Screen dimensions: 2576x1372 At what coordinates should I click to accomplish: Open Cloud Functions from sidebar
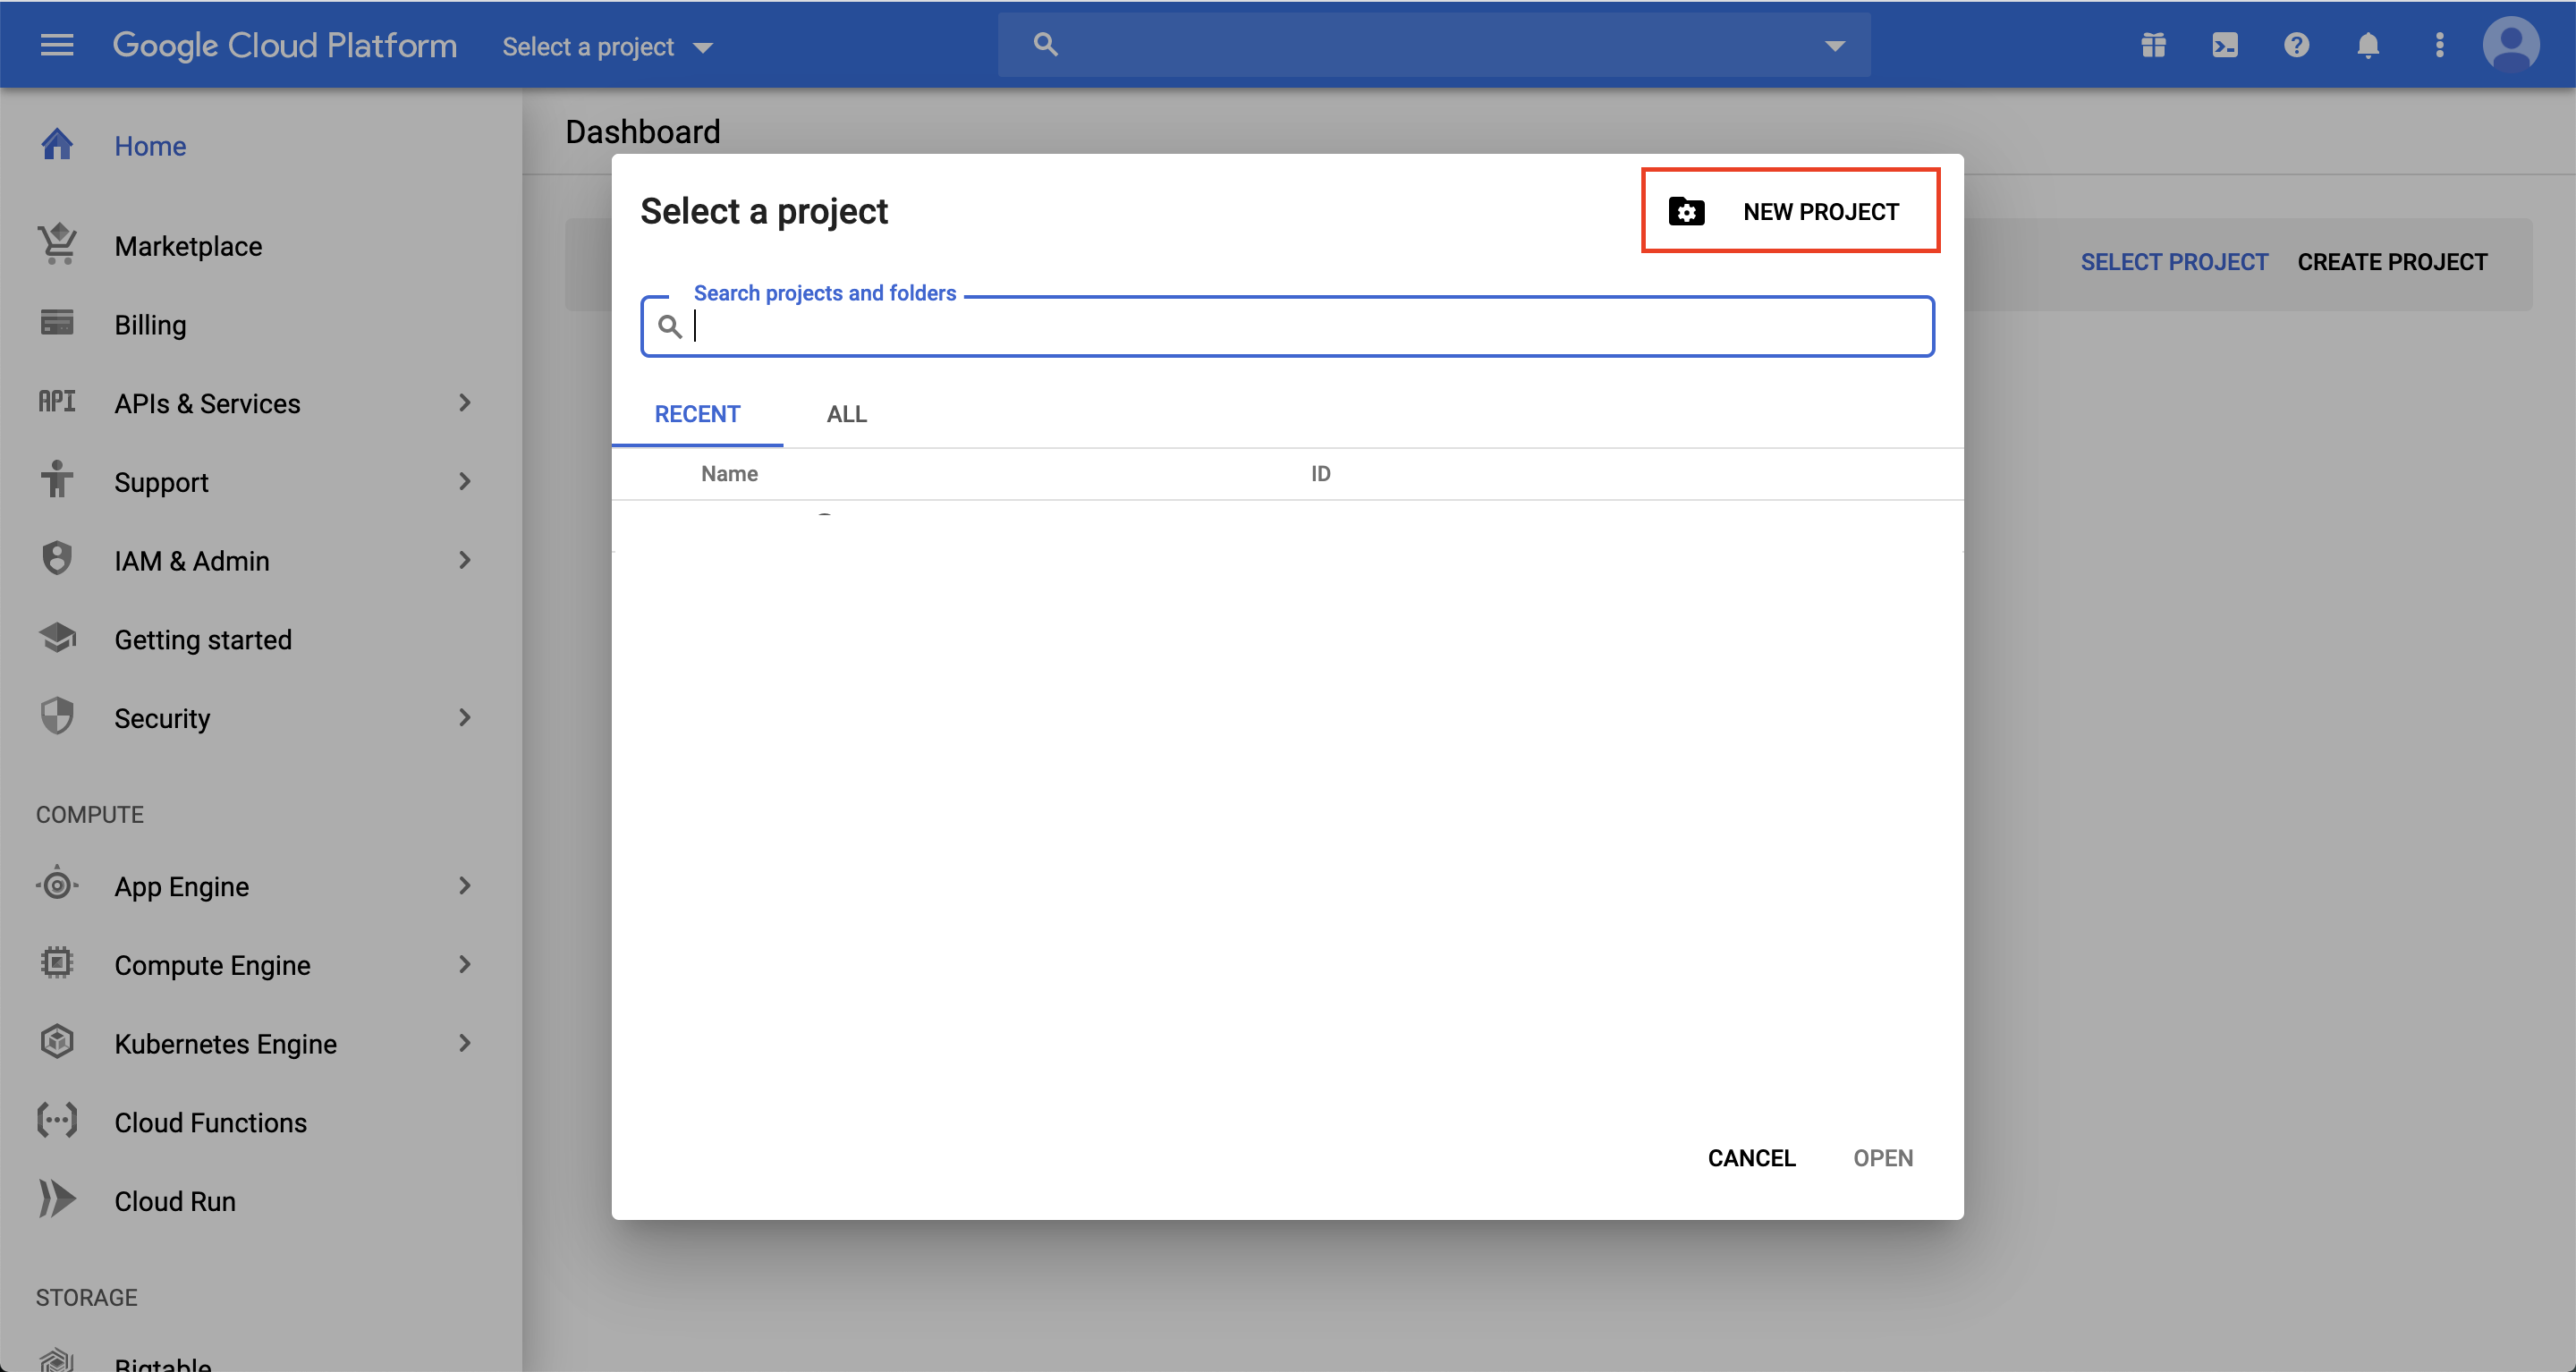click(x=210, y=1122)
